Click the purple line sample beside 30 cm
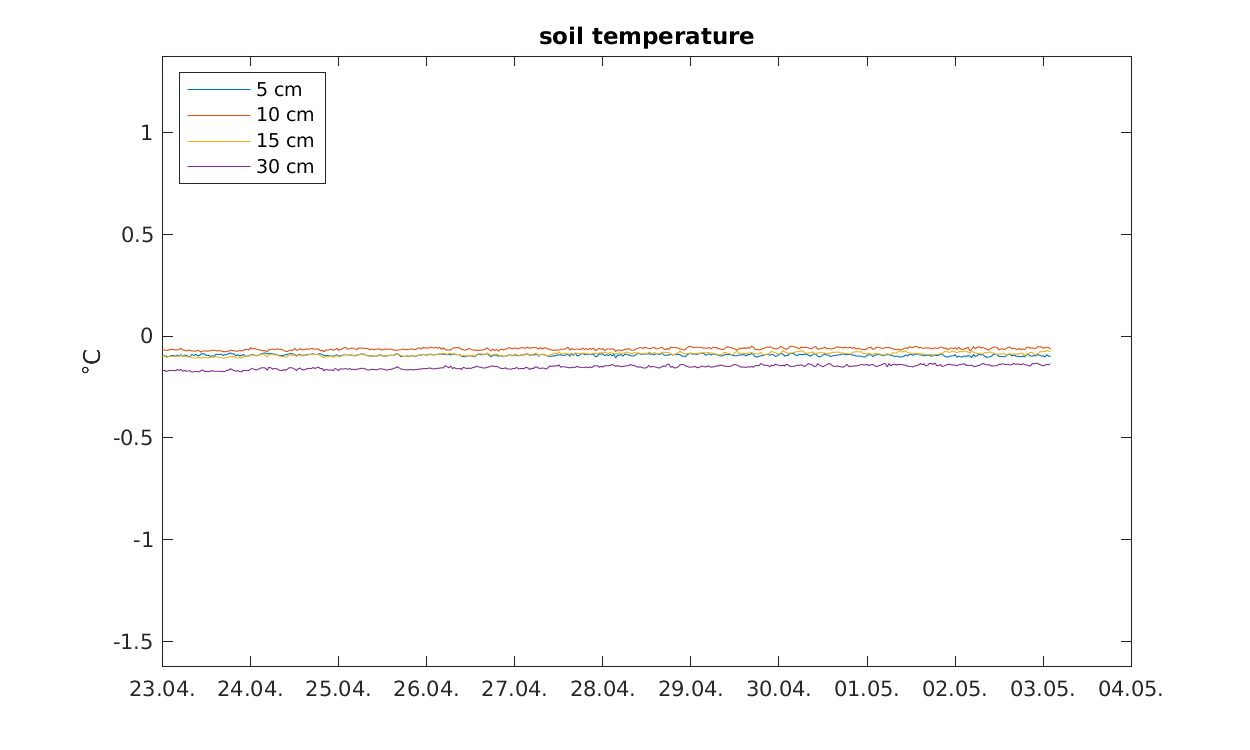Screen dimensions: 1250x750 tap(218, 167)
